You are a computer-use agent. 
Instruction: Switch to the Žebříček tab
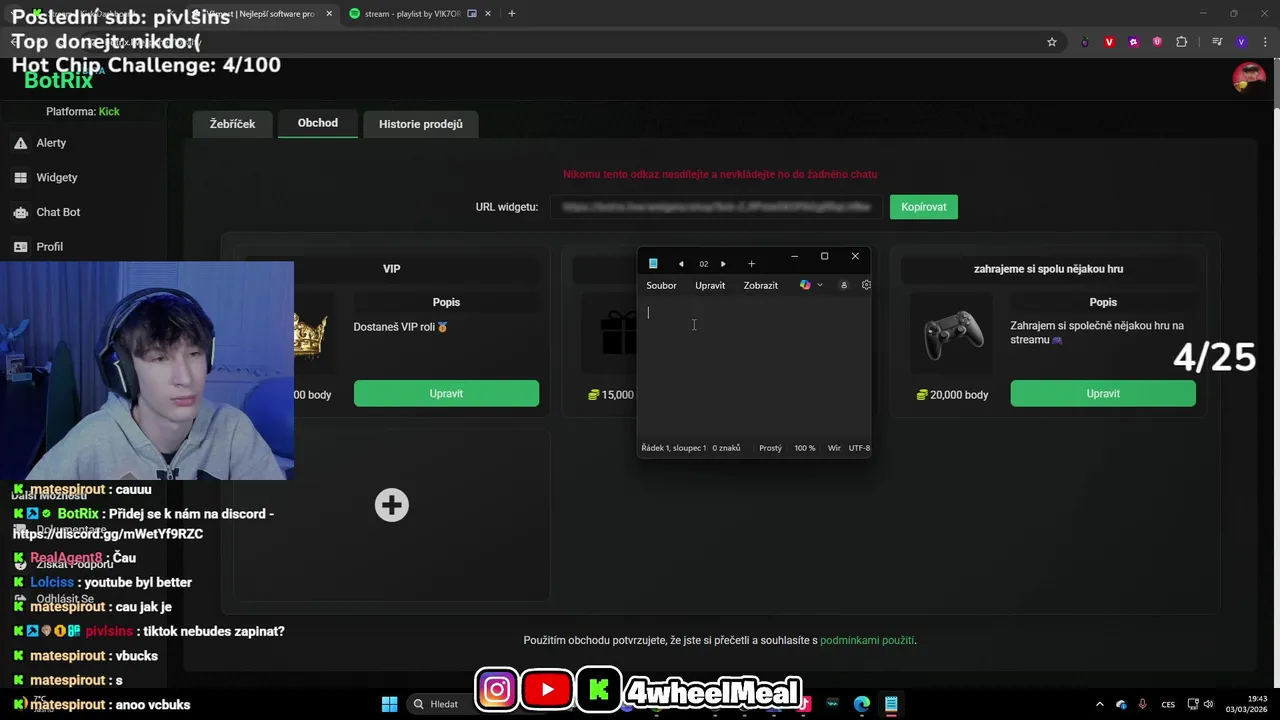point(232,124)
